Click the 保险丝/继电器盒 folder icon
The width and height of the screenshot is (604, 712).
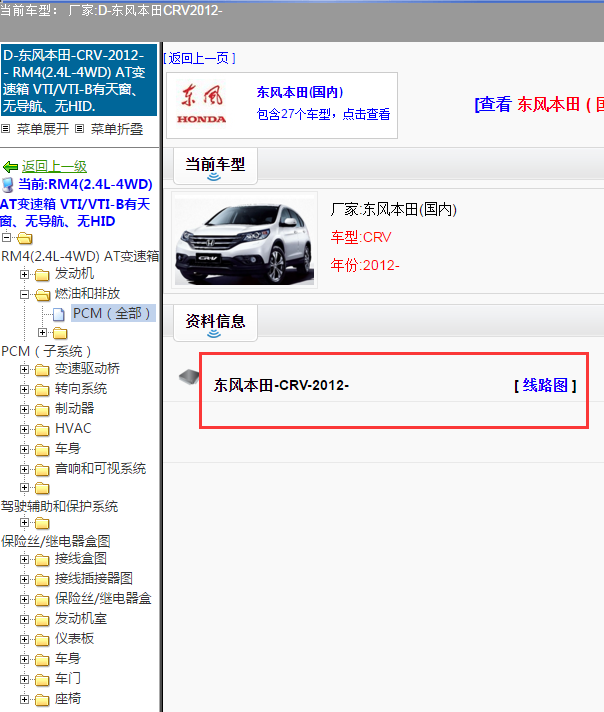point(42,600)
